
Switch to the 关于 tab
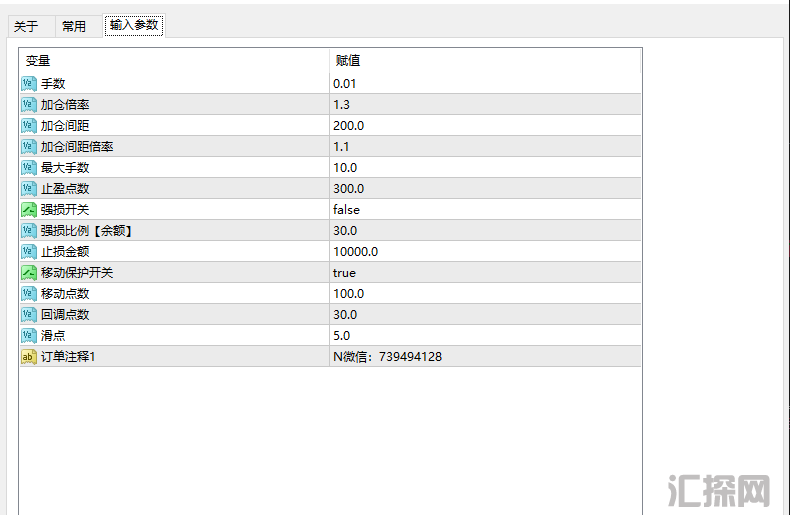(26, 26)
